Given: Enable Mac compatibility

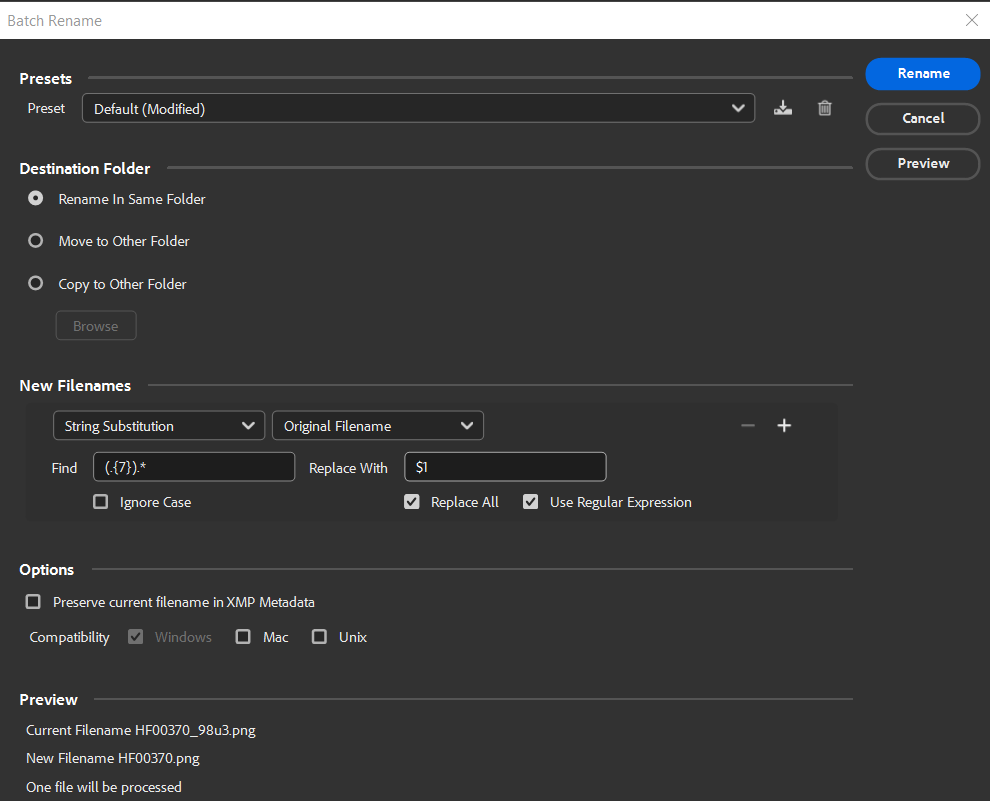Looking at the screenshot, I should (x=243, y=637).
